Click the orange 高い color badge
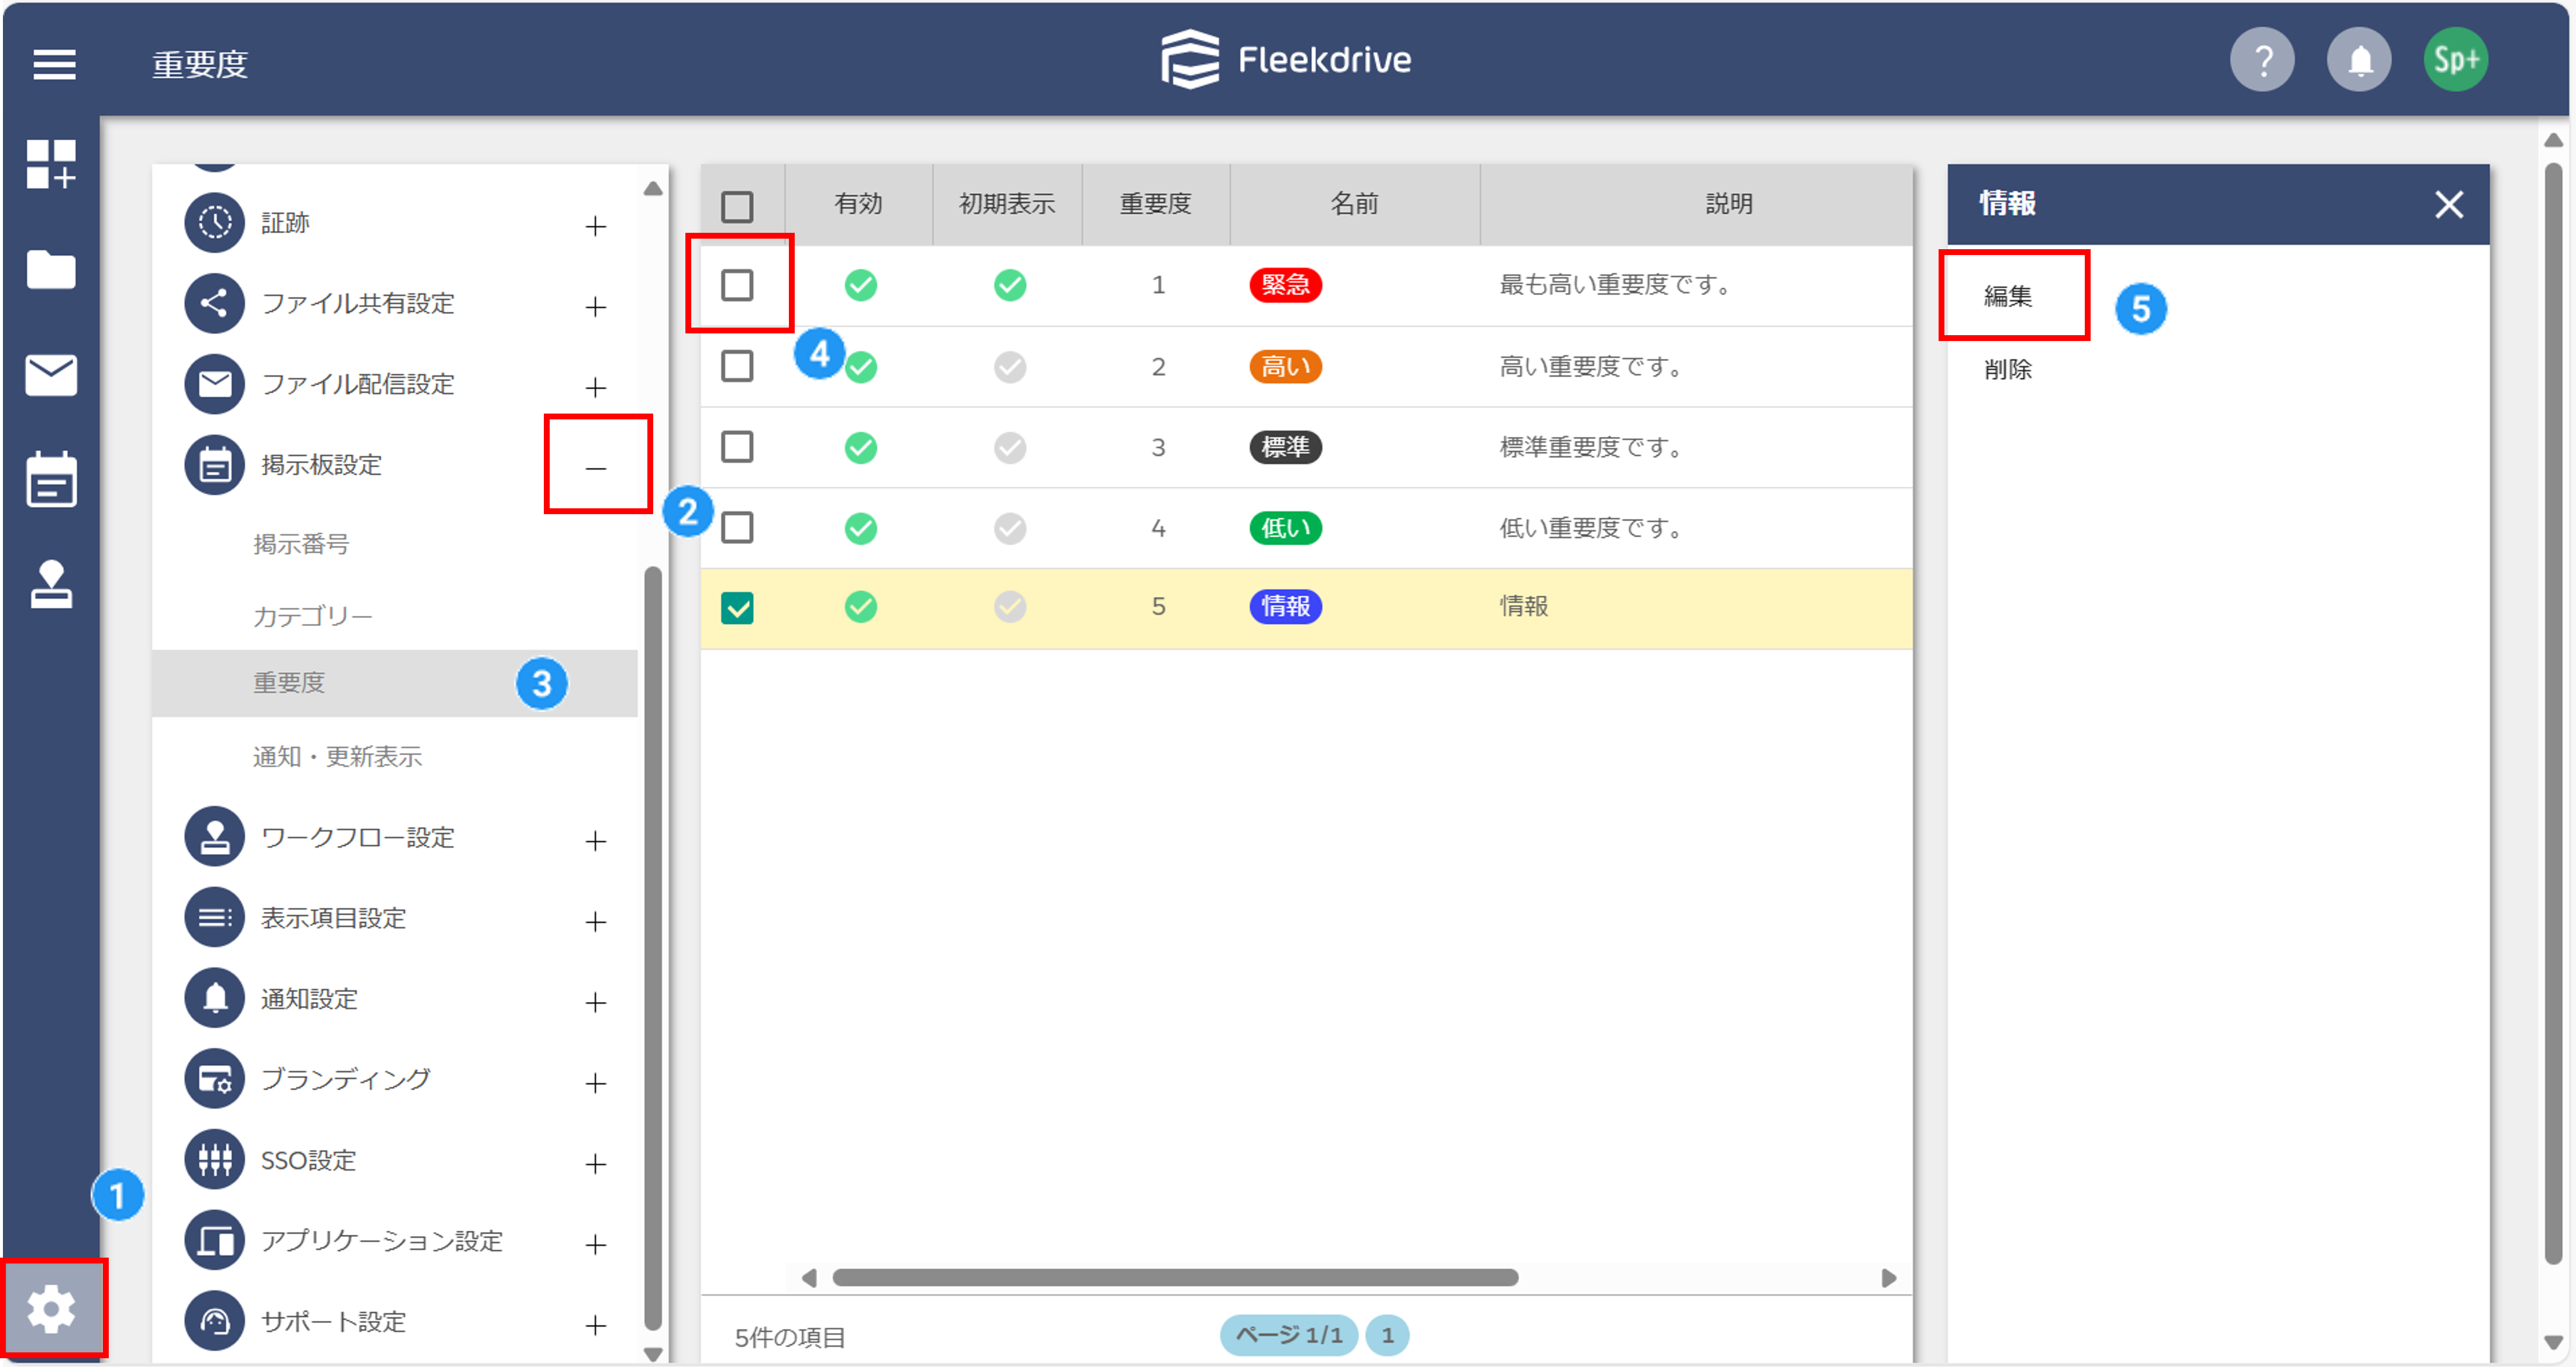This screenshot has height=1367, width=2576. [1285, 367]
